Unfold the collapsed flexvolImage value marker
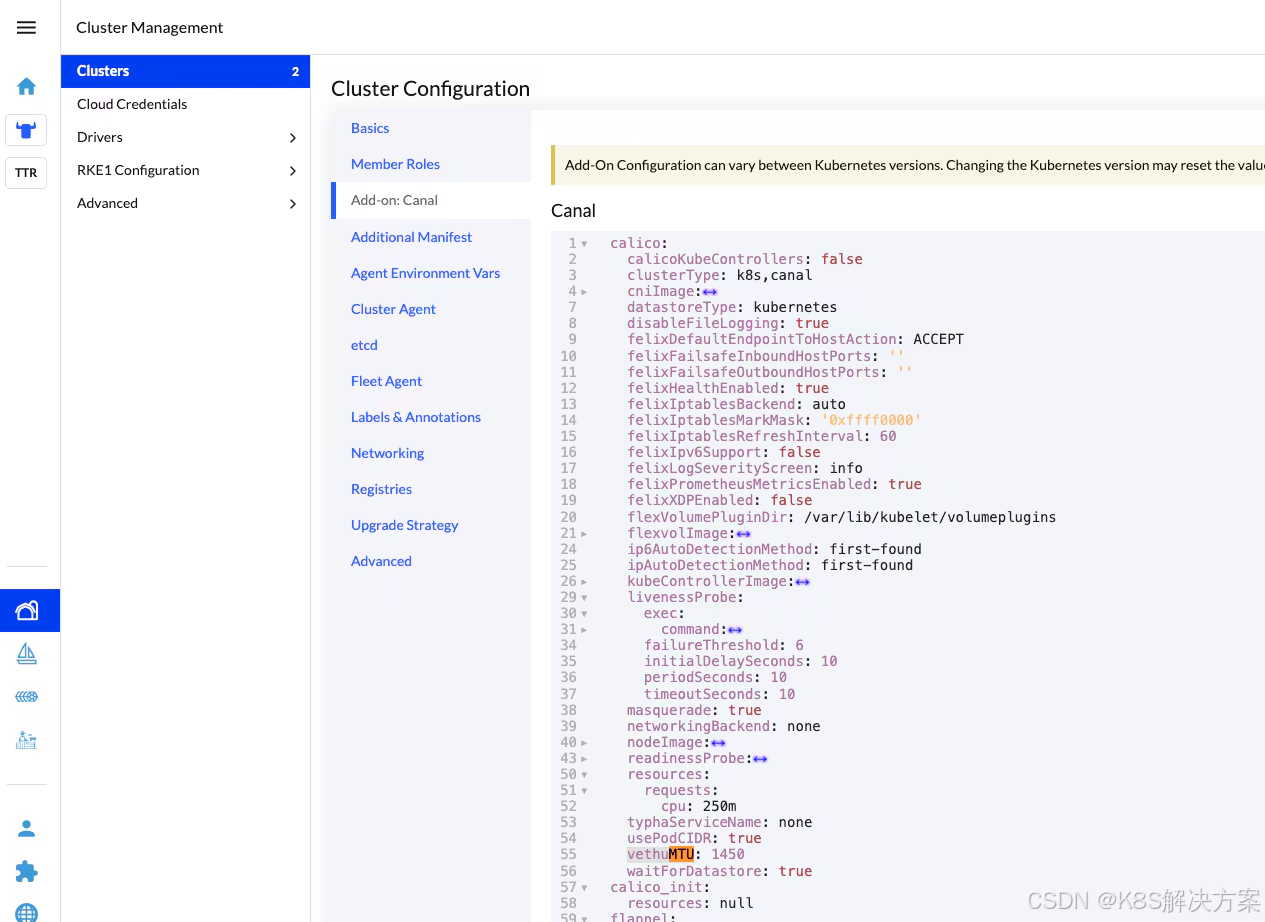 [x=743, y=533]
